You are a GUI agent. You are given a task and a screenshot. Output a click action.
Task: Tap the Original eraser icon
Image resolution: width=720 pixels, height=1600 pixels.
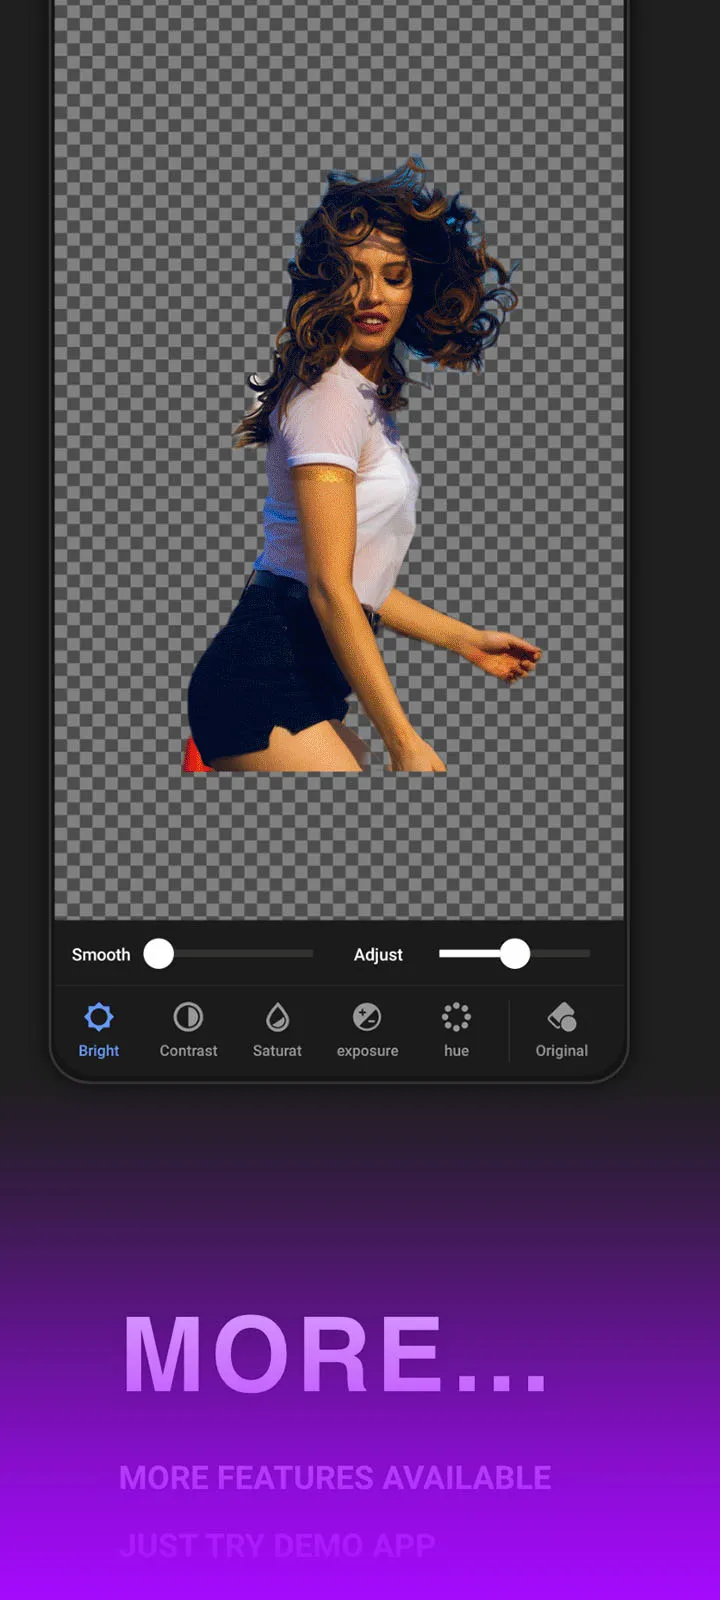pyautogui.click(x=562, y=1018)
